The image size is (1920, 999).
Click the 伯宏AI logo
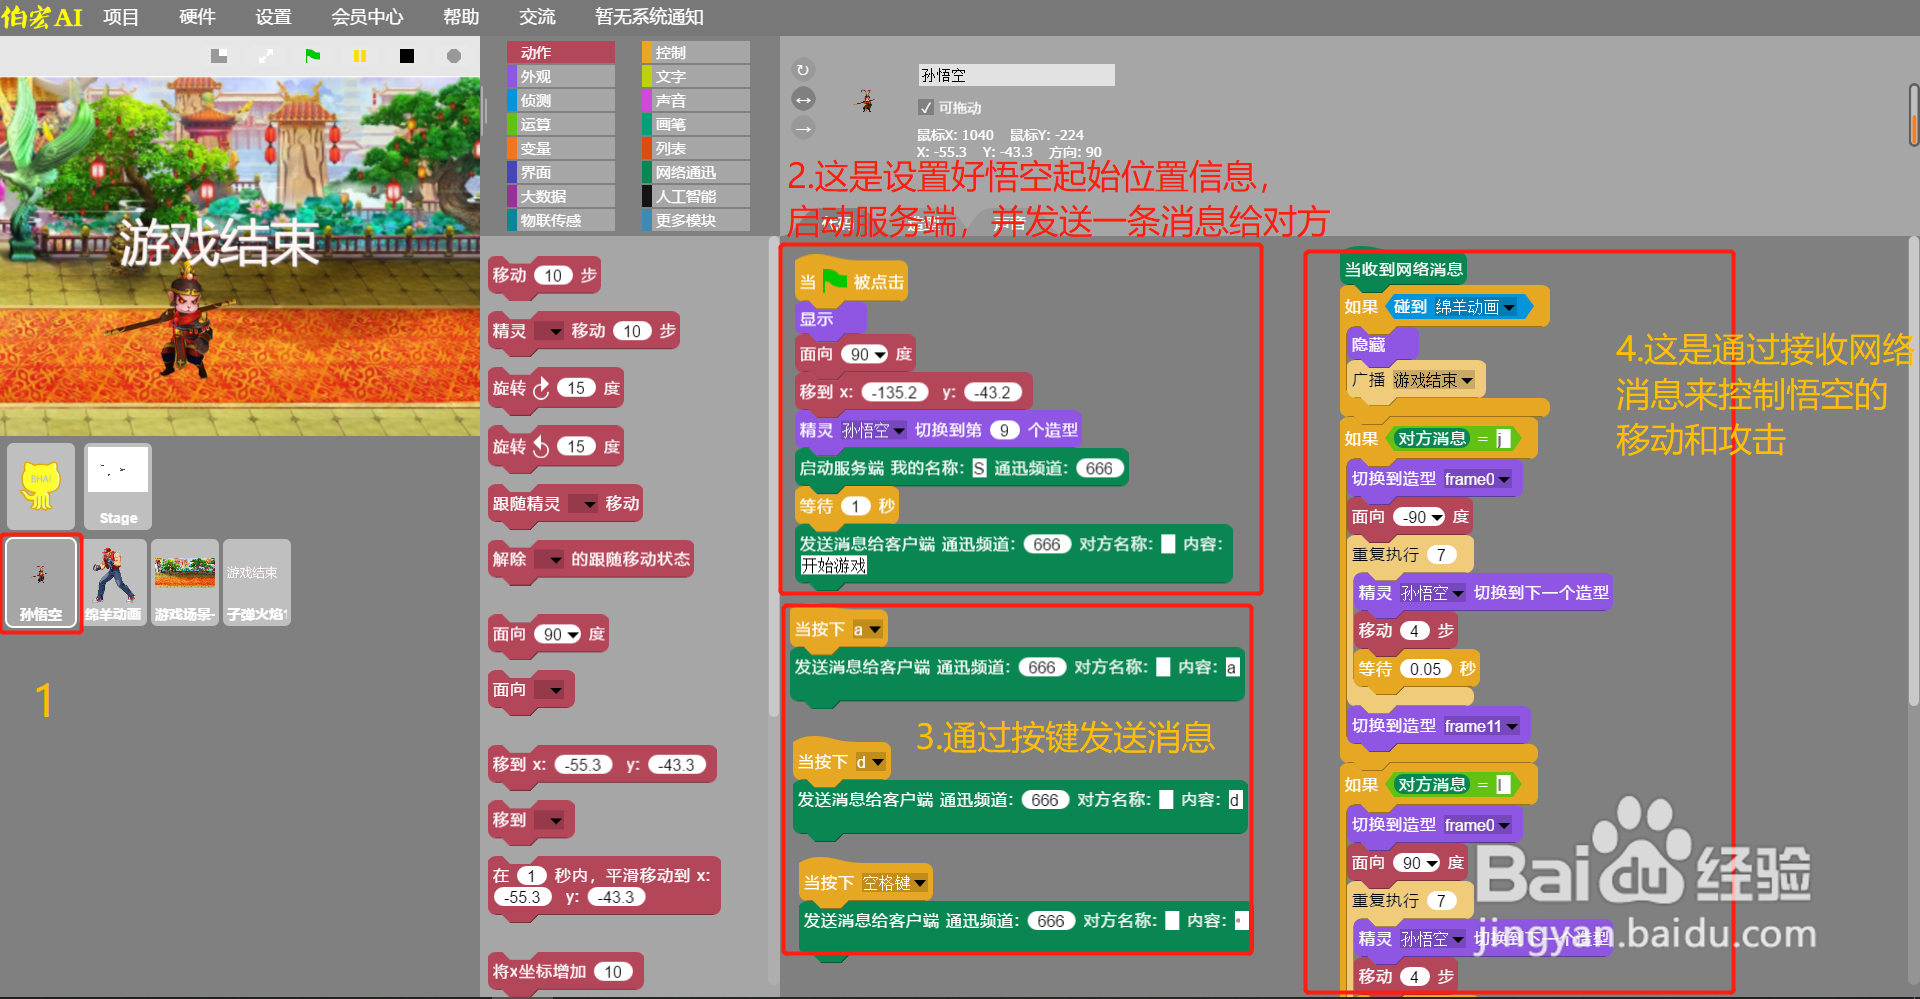[42, 17]
